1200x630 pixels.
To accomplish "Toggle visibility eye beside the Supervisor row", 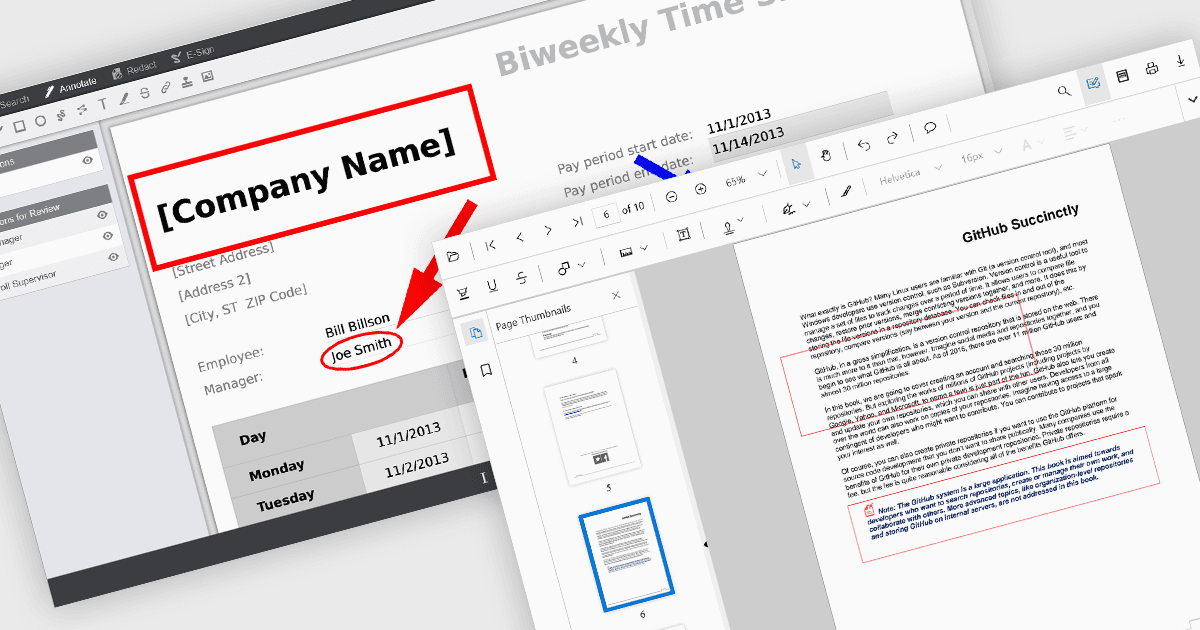I will tap(112, 257).
